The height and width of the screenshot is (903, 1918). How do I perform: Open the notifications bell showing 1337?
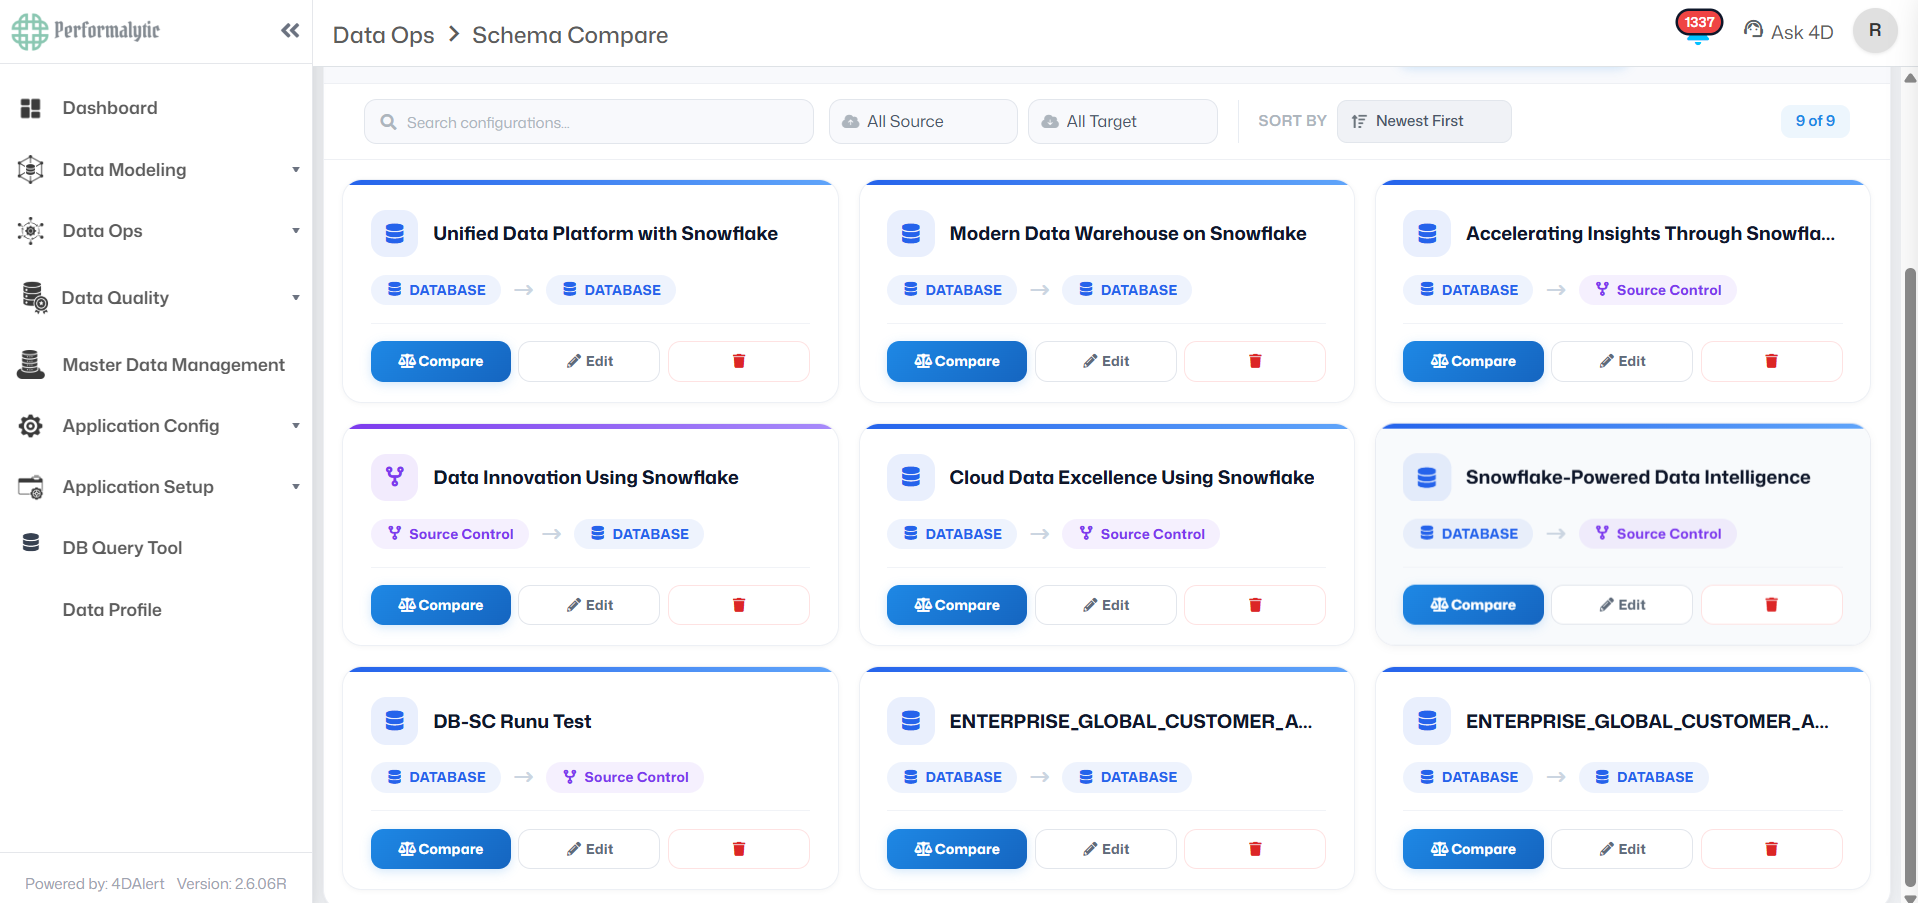pyautogui.click(x=1699, y=27)
